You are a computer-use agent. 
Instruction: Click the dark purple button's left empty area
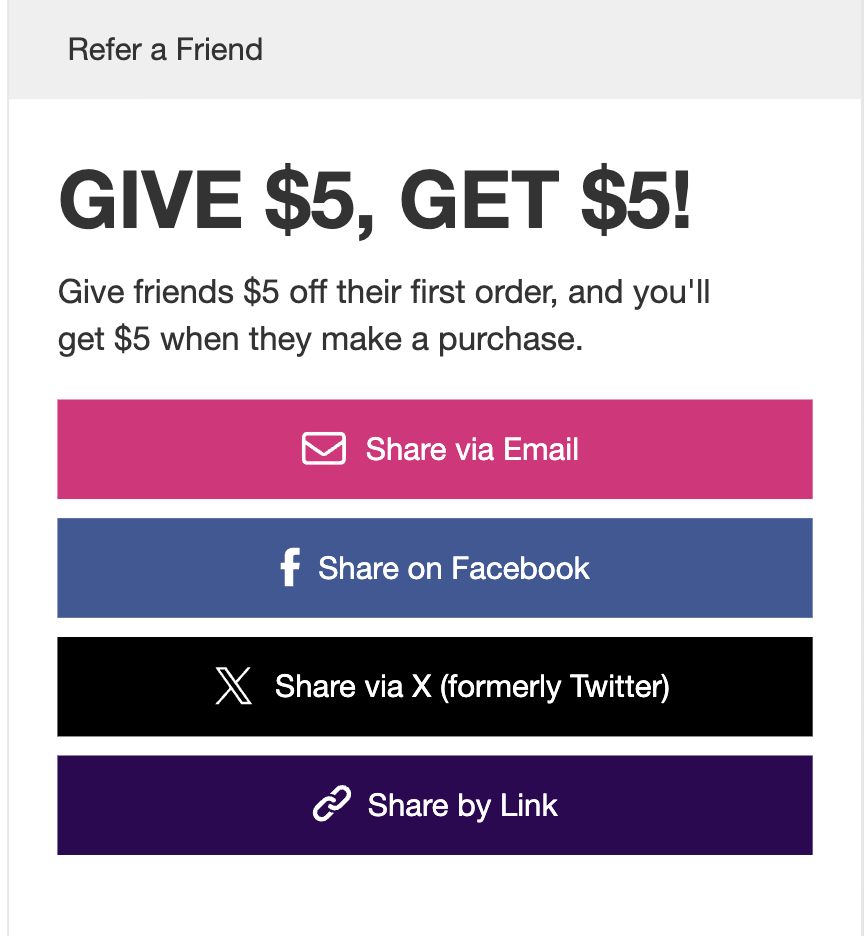pyautogui.click(x=179, y=805)
